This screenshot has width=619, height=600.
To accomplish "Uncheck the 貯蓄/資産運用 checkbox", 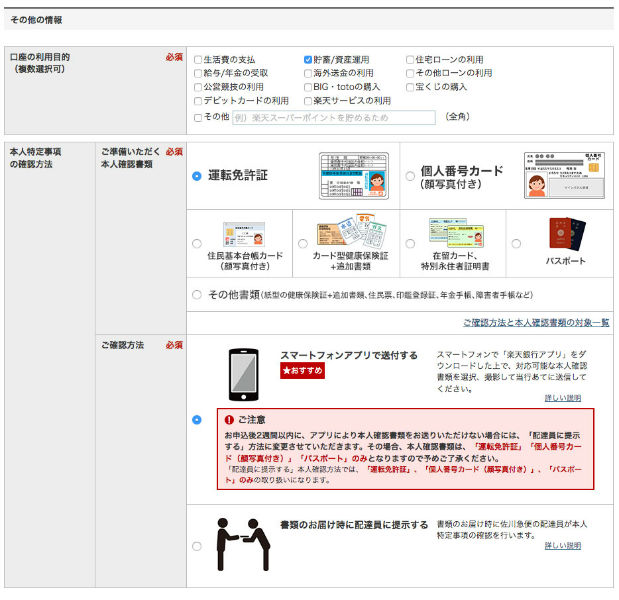I will (x=308, y=59).
